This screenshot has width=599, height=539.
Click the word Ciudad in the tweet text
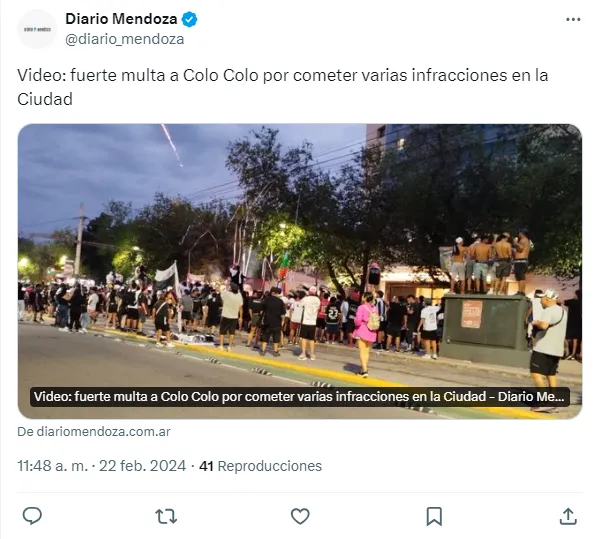point(45,99)
